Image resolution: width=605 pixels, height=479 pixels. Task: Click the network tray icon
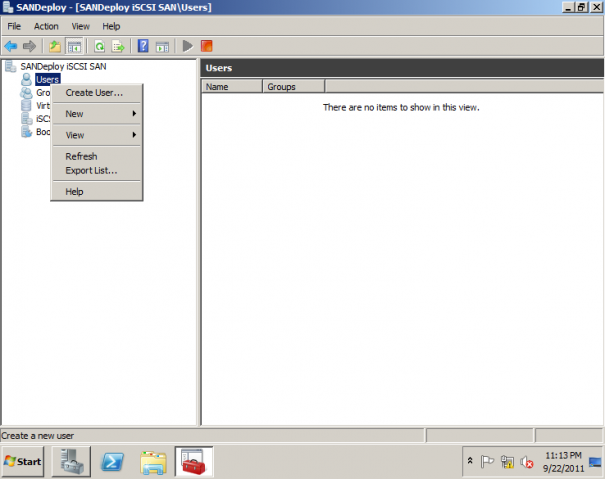click(507, 461)
